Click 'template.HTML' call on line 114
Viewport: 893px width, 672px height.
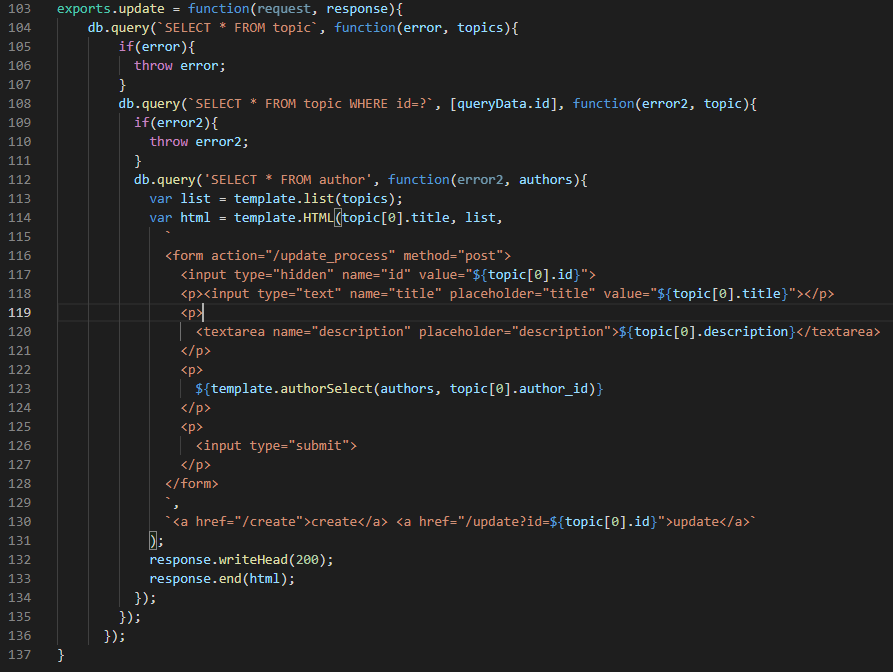point(284,218)
